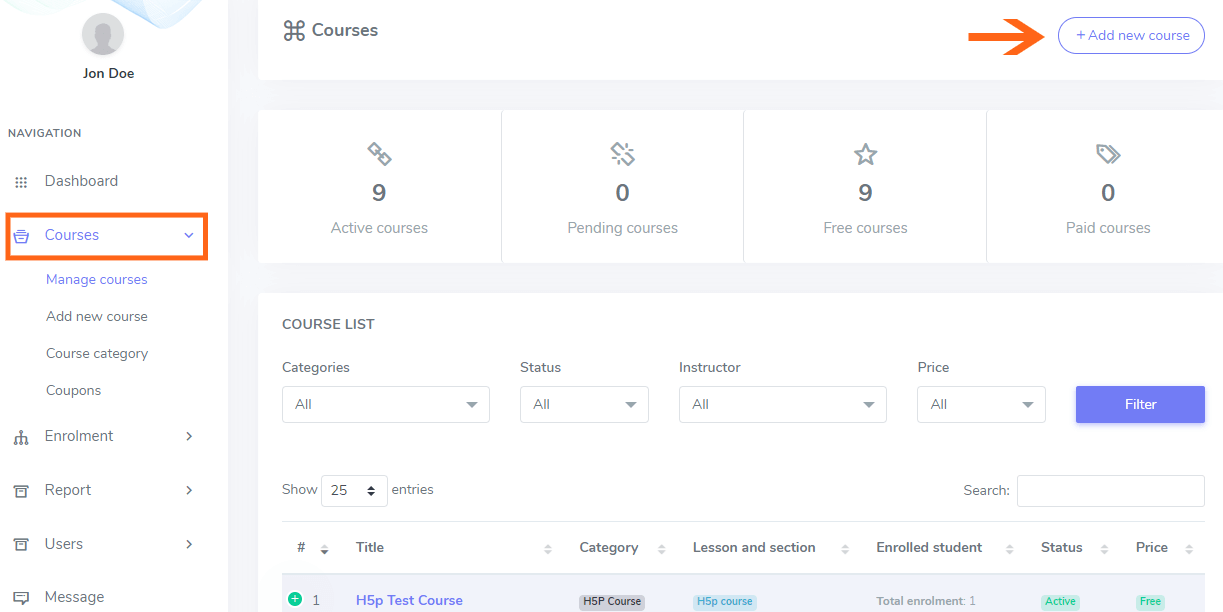Focus the course Search input field

(1110, 491)
